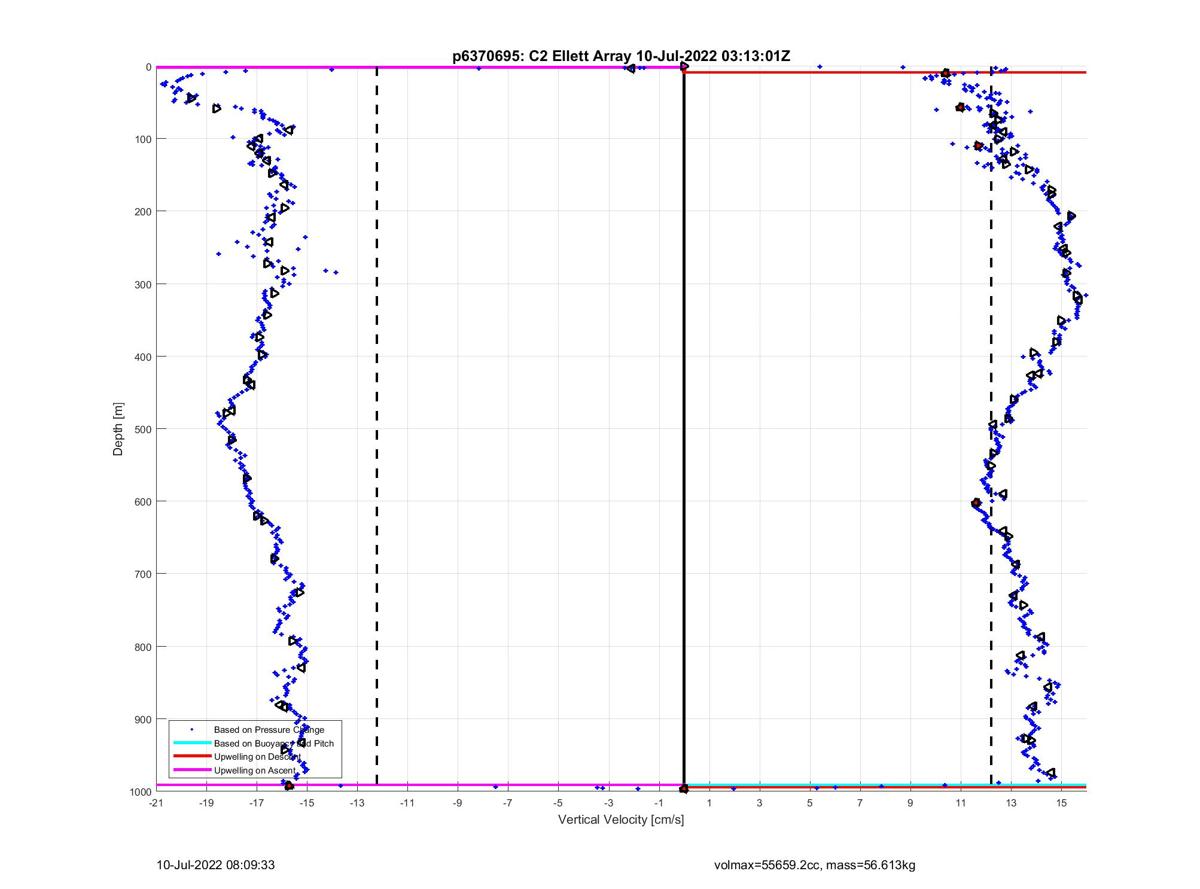Click the depth tick label '100'

[x=143, y=139]
